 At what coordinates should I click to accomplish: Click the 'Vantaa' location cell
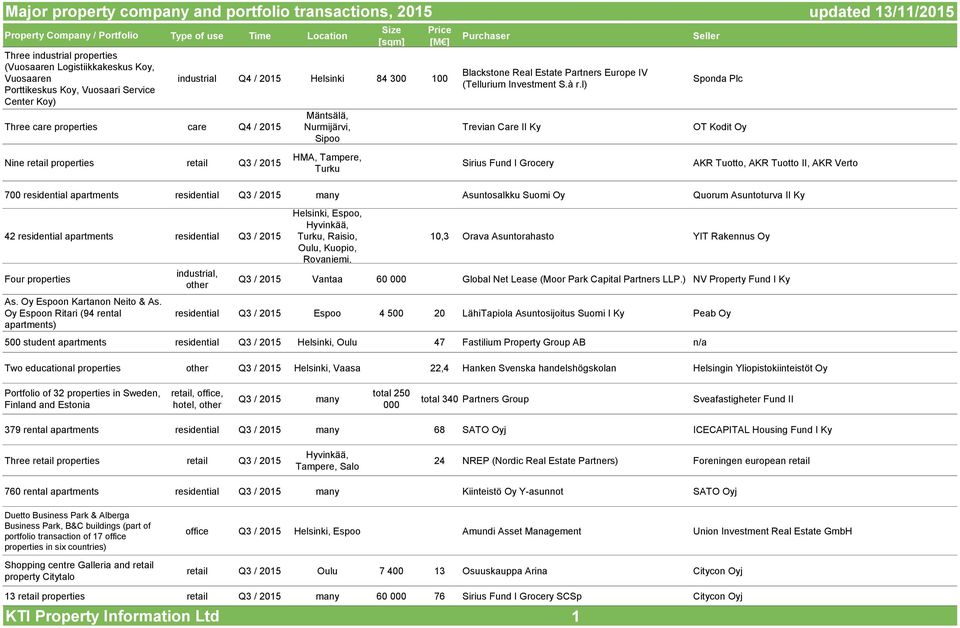point(327,279)
